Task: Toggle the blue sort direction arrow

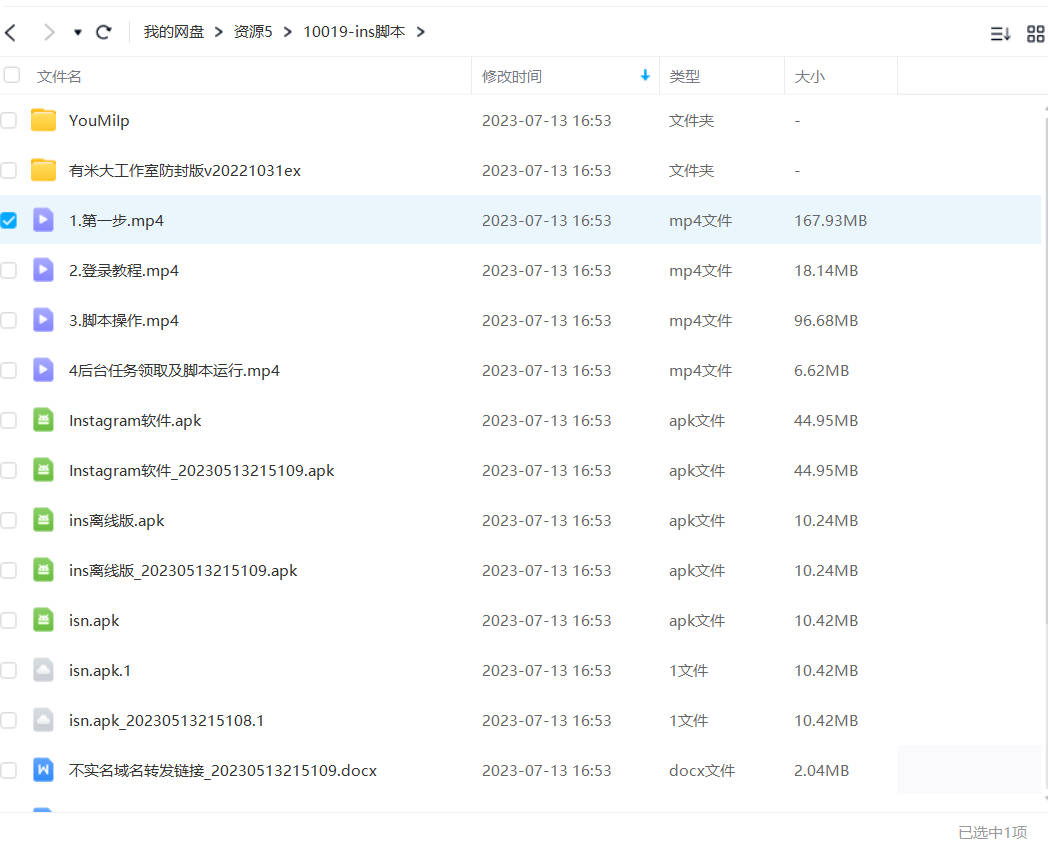Action: click(x=645, y=76)
